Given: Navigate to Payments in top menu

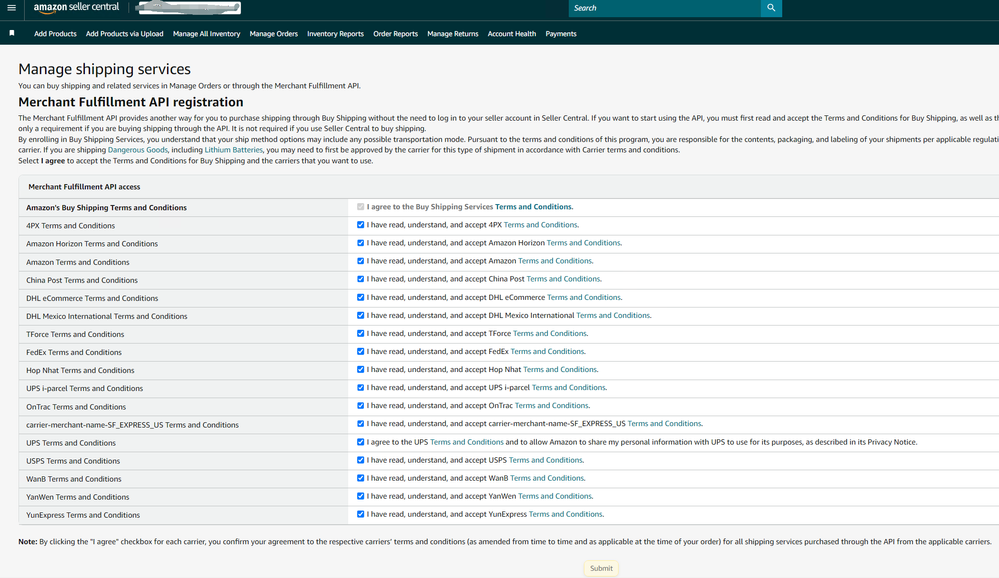Looking at the screenshot, I should click(560, 34).
